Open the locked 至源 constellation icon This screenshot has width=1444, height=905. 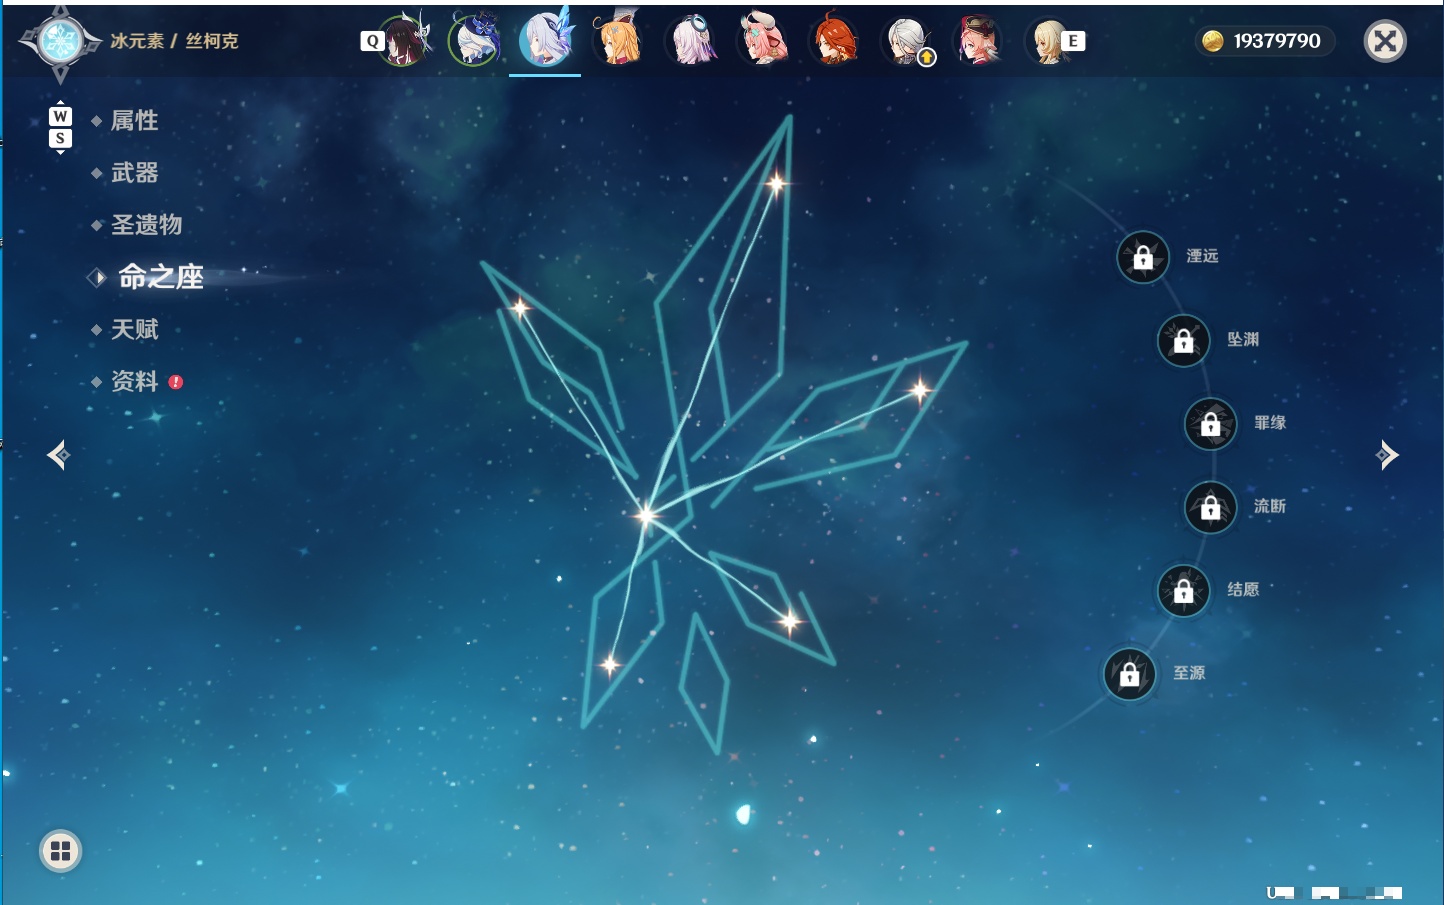[1130, 674]
